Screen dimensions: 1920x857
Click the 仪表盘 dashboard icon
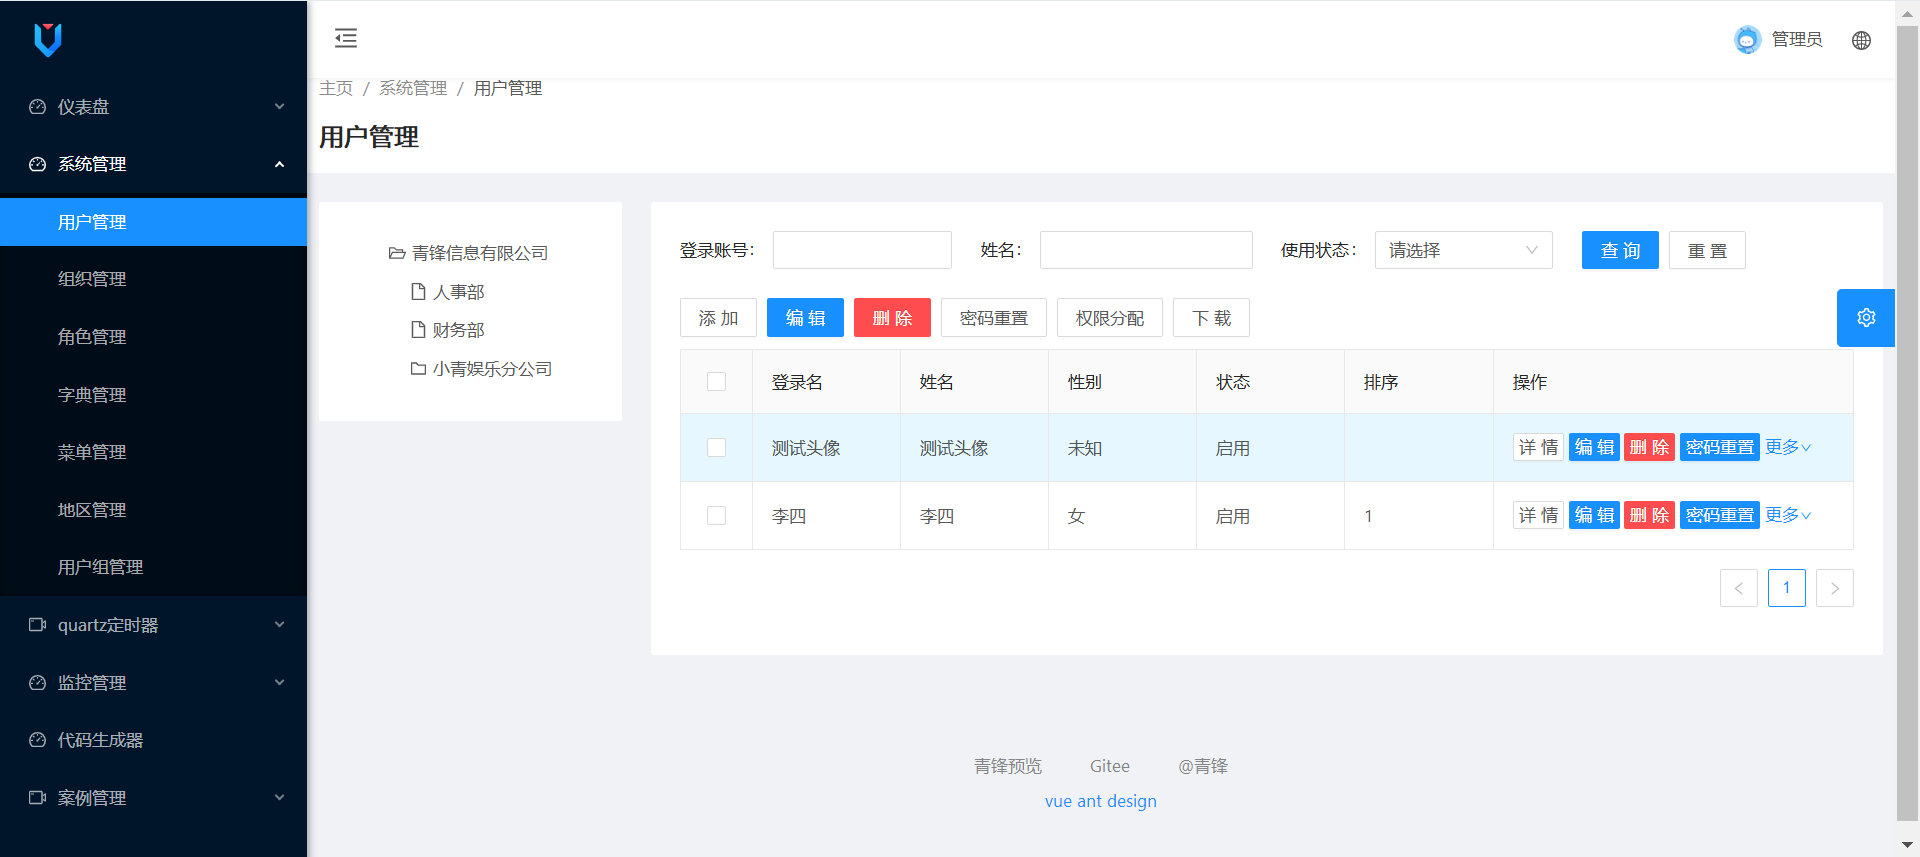point(38,107)
